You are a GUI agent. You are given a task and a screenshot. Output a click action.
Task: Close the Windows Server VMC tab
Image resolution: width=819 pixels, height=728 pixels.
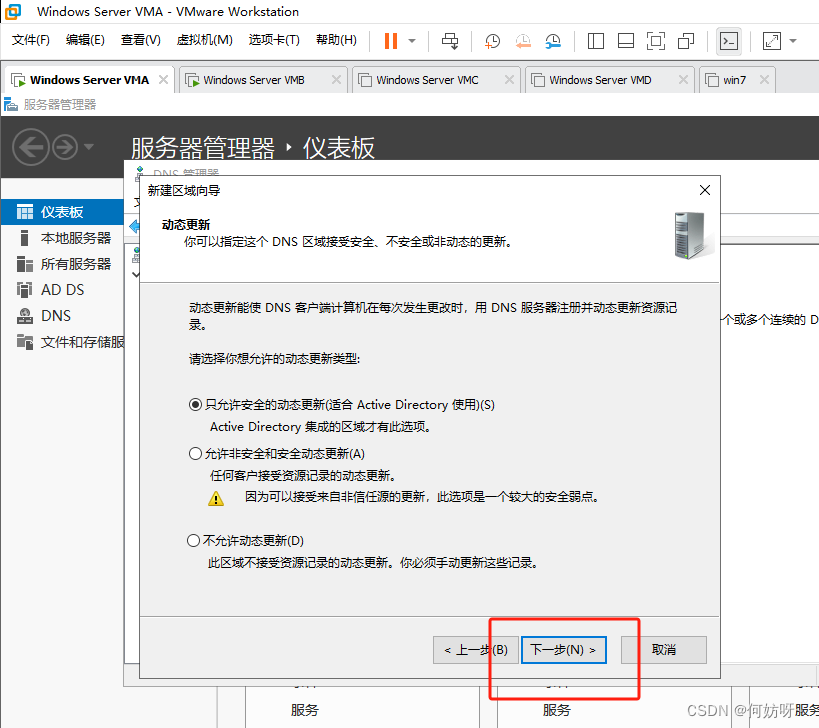(509, 79)
